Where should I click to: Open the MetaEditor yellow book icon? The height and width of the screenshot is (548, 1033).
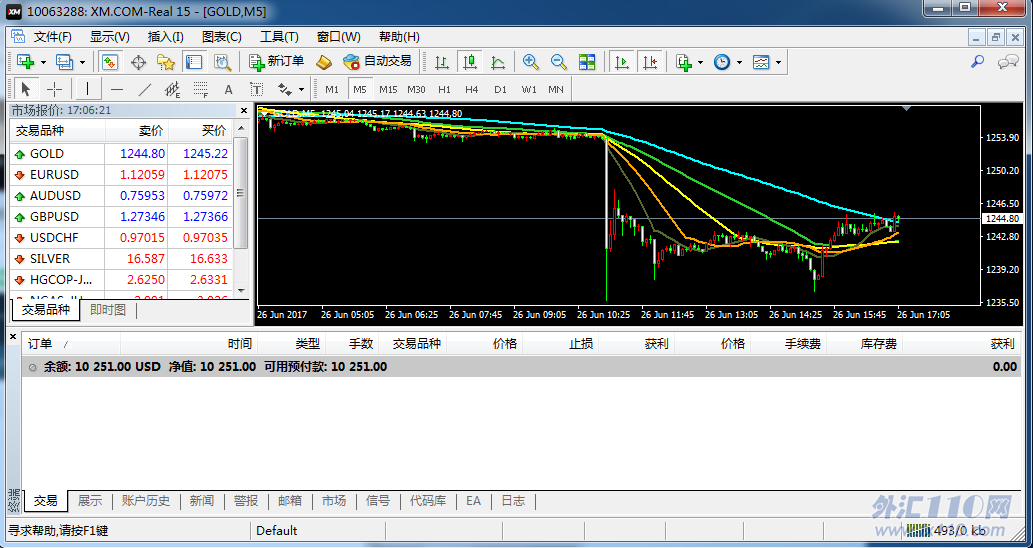click(x=323, y=62)
